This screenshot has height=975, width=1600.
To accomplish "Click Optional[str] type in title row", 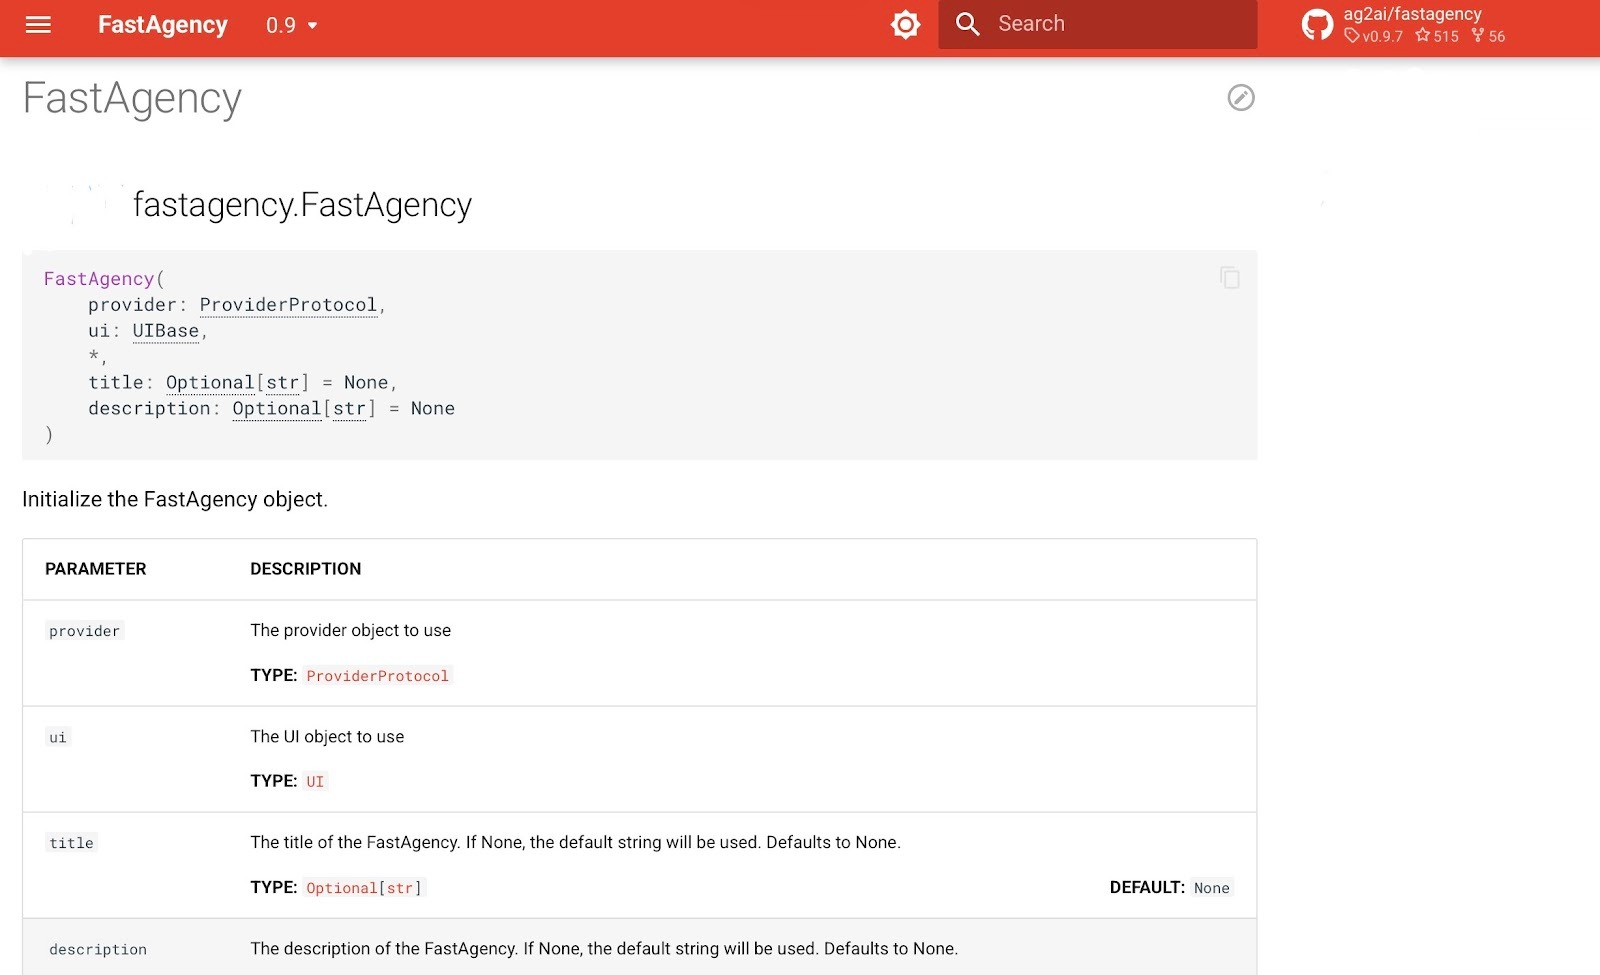I will pyautogui.click(x=364, y=888).
